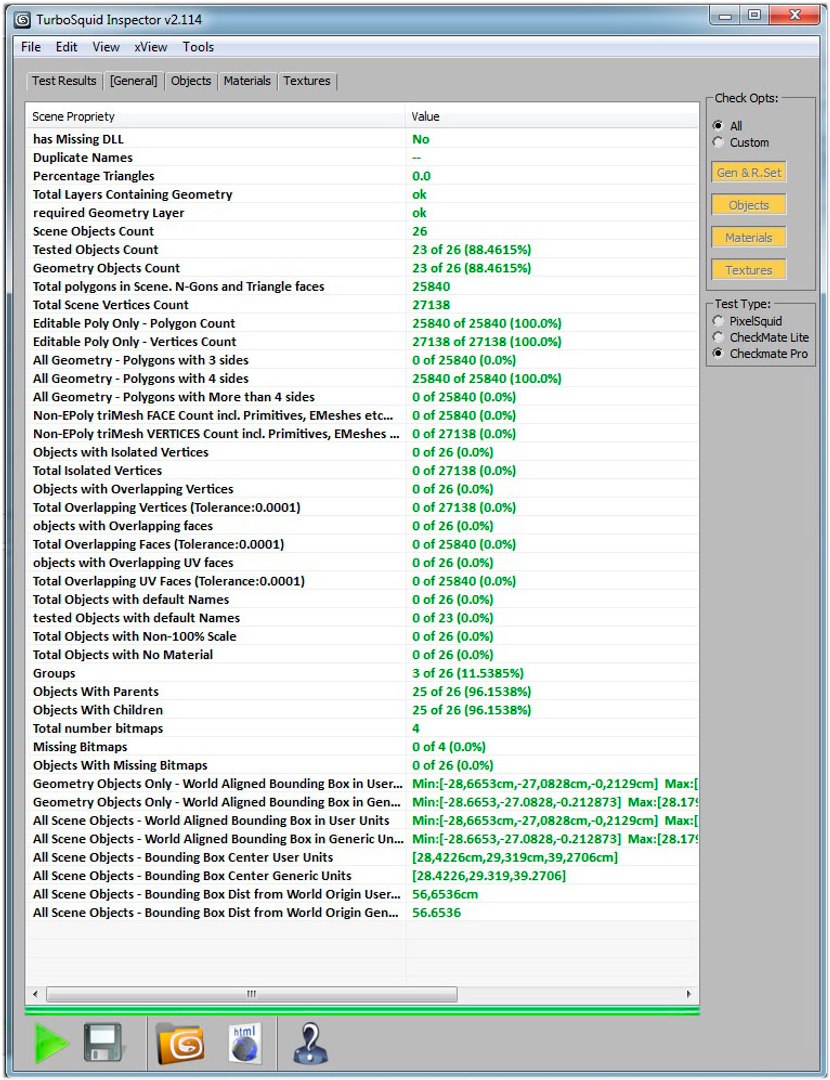Click the value 25840 for total polygons
Viewport: 830px width, 1080px height.
click(431, 287)
